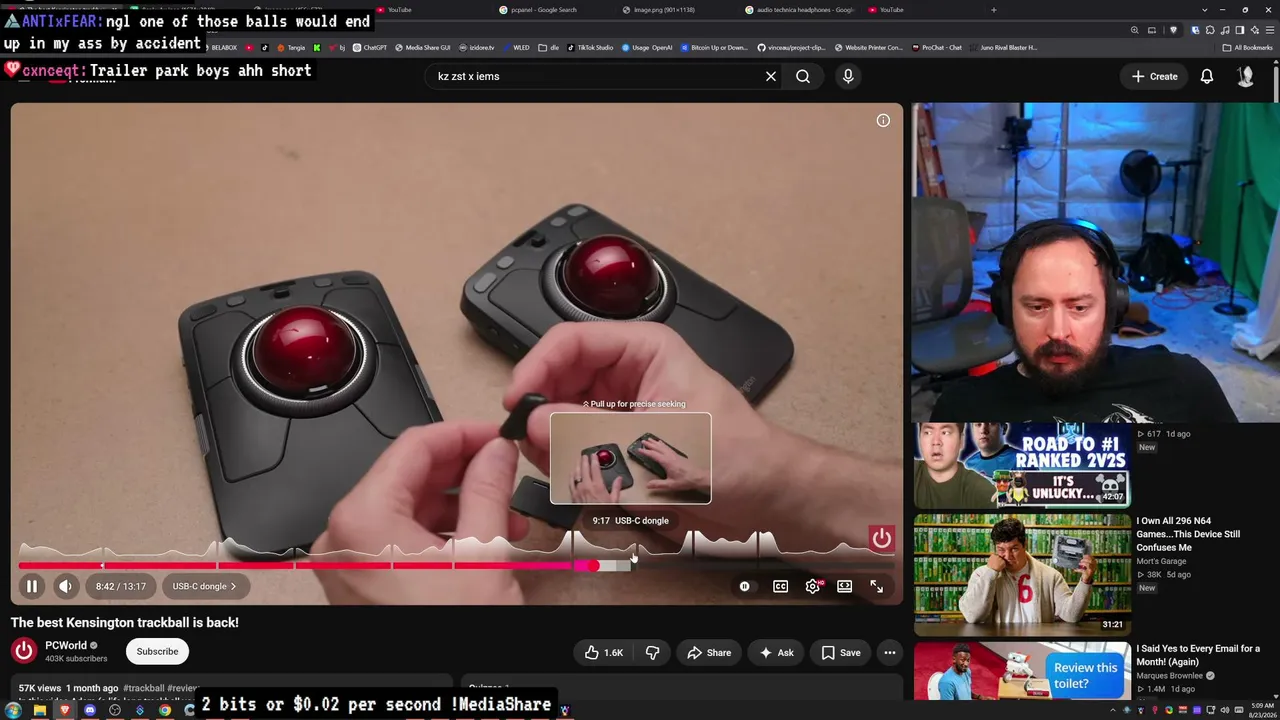
Task: Open the PCWorld channel avatar
Action: [24, 651]
